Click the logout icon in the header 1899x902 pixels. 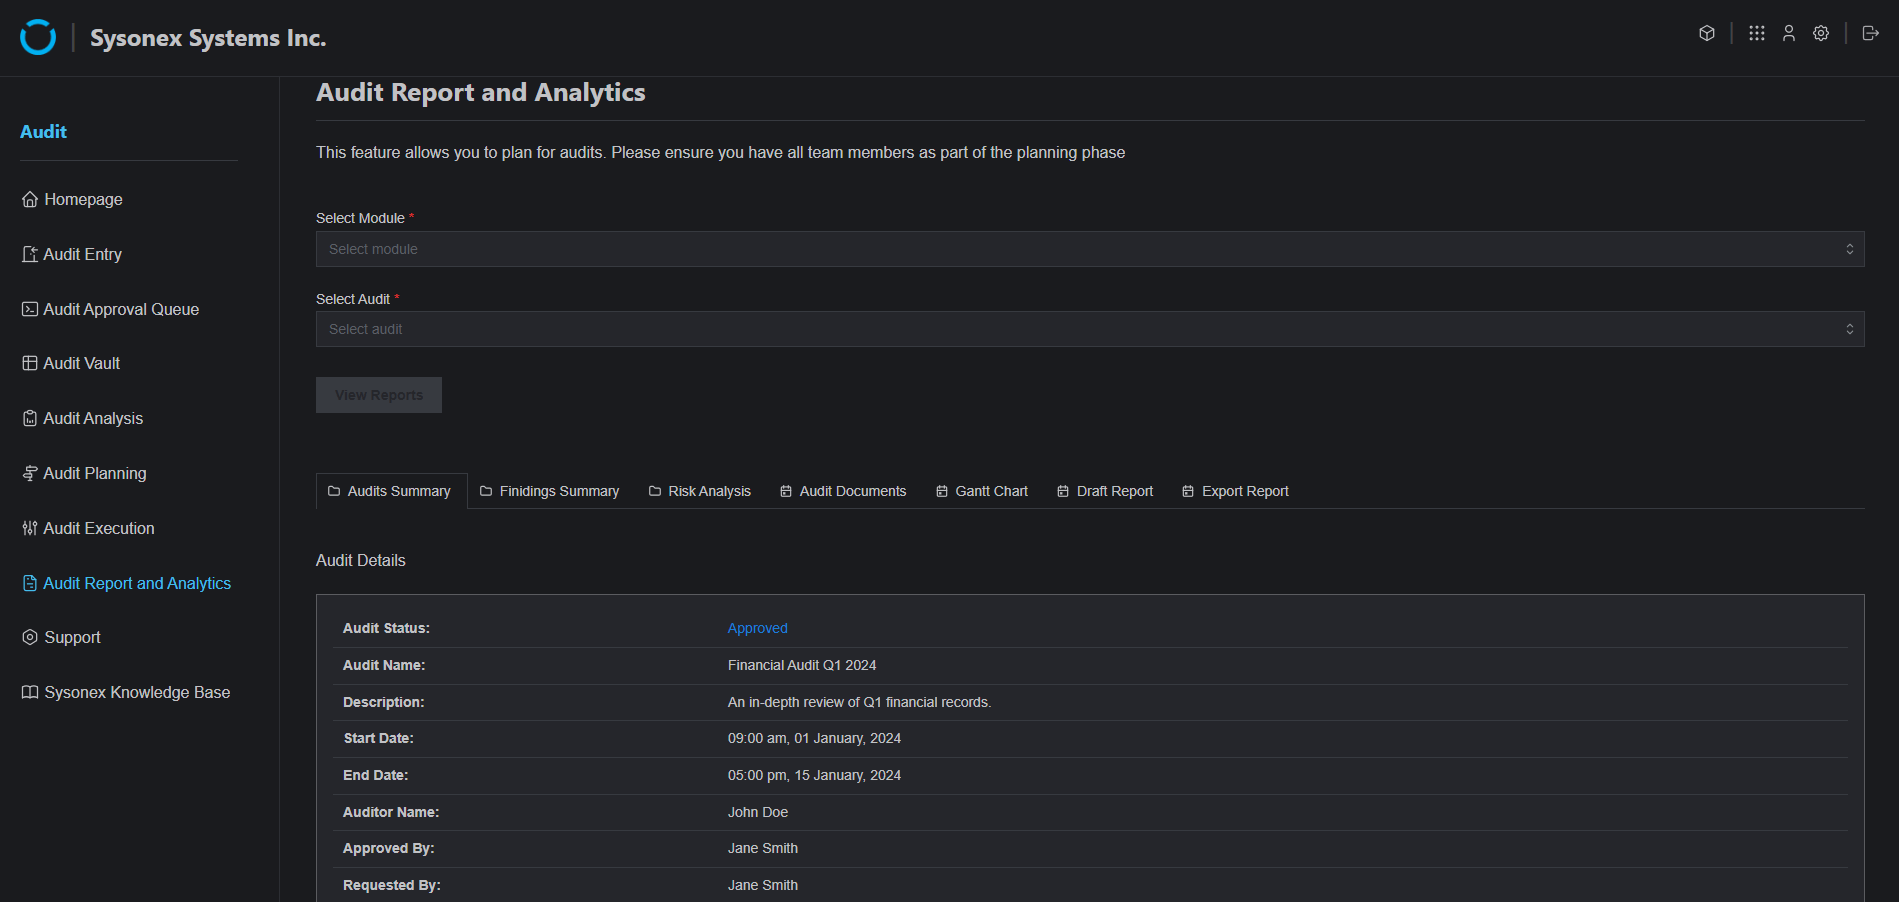tap(1870, 33)
